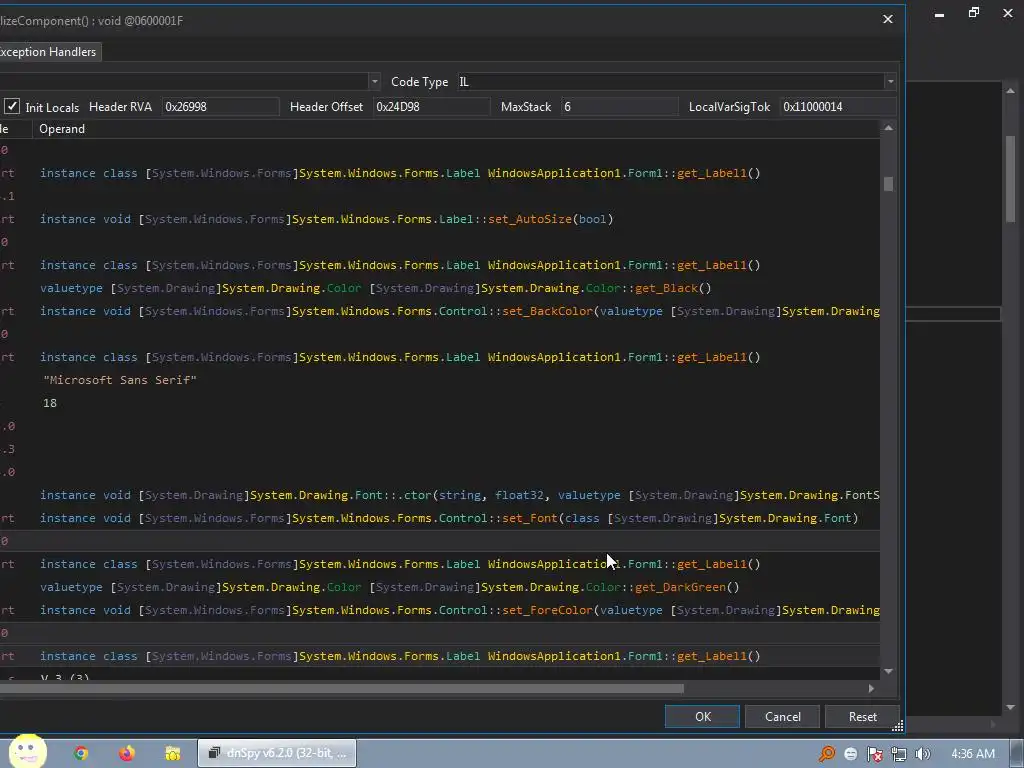Launch Firefox from the taskbar
1024x768 pixels.
(127, 753)
